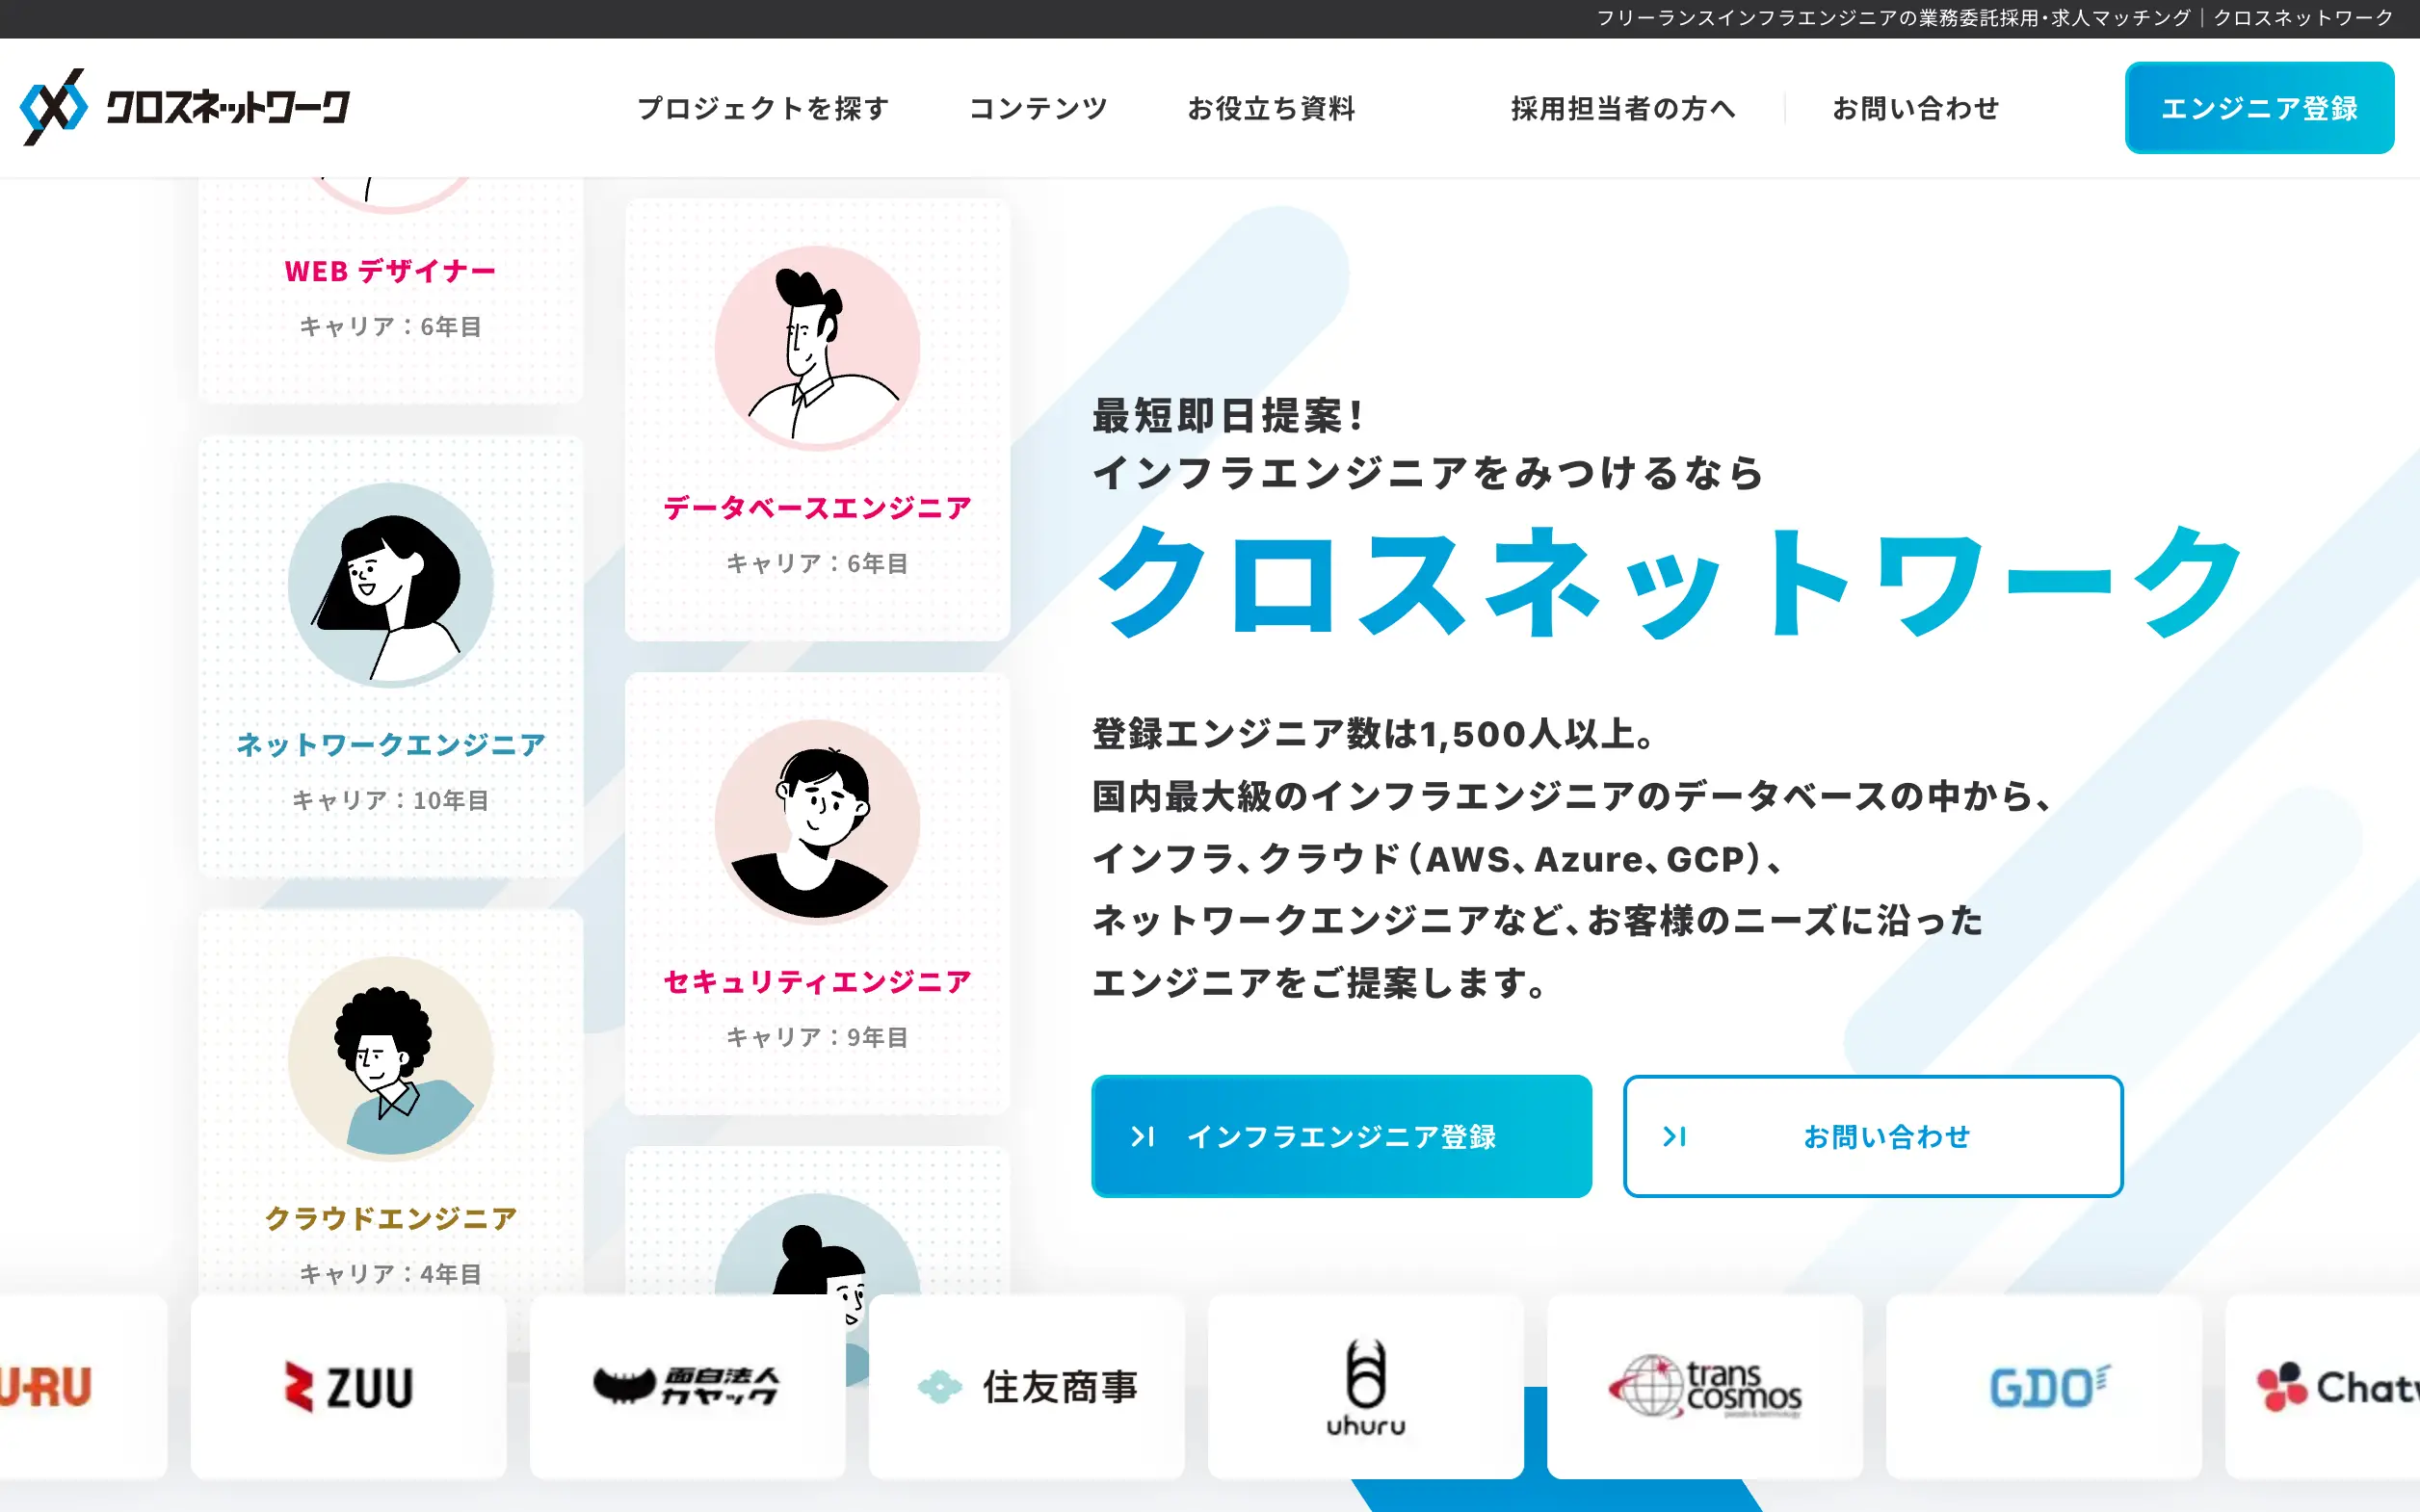Image resolution: width=2420 pixels, height=1512 pixels.
Task: Click the transcosmos logo card
Action: [x=1705, y=1387]
